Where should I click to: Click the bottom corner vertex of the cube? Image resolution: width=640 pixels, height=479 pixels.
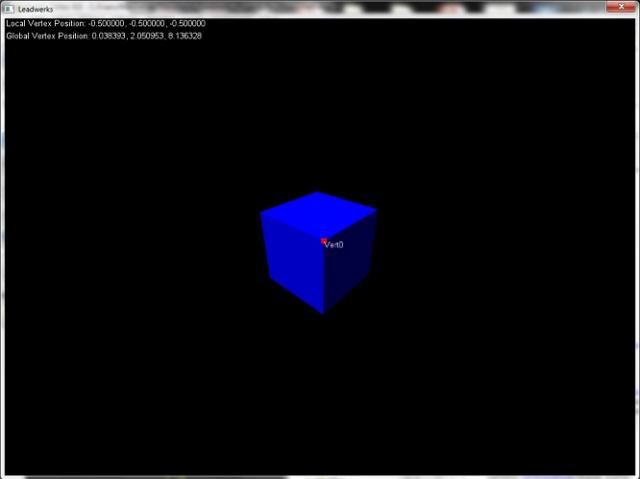pos(322,313)
